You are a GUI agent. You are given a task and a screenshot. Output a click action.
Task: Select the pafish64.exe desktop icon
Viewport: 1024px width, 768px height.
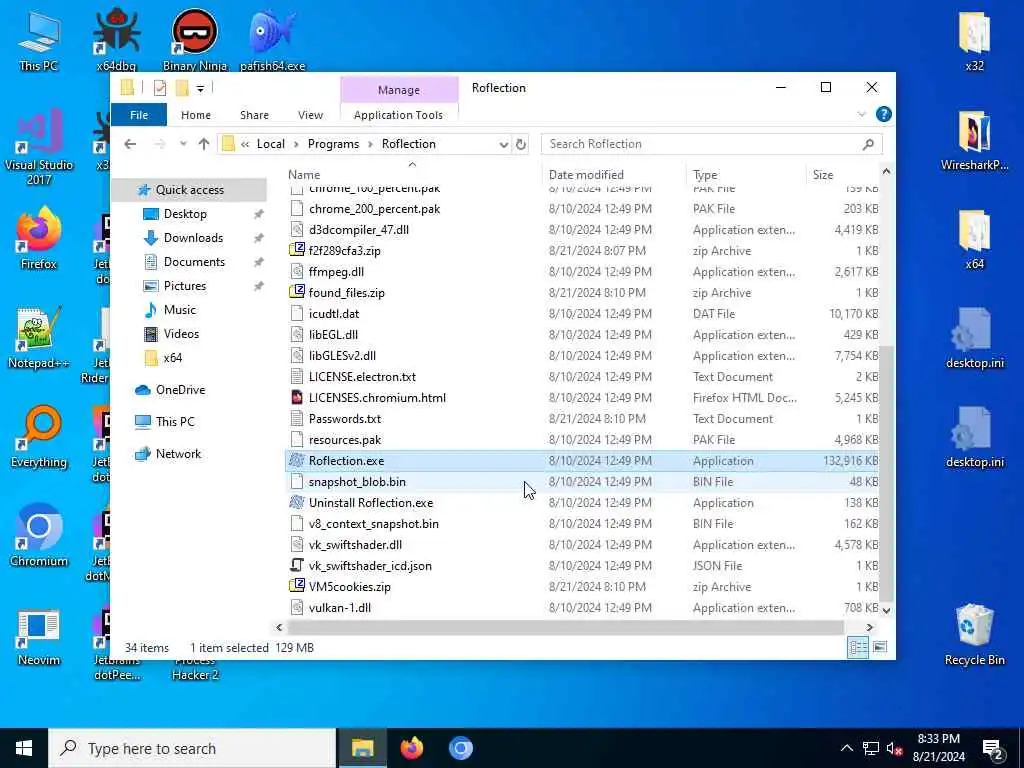tap(272, 39)
